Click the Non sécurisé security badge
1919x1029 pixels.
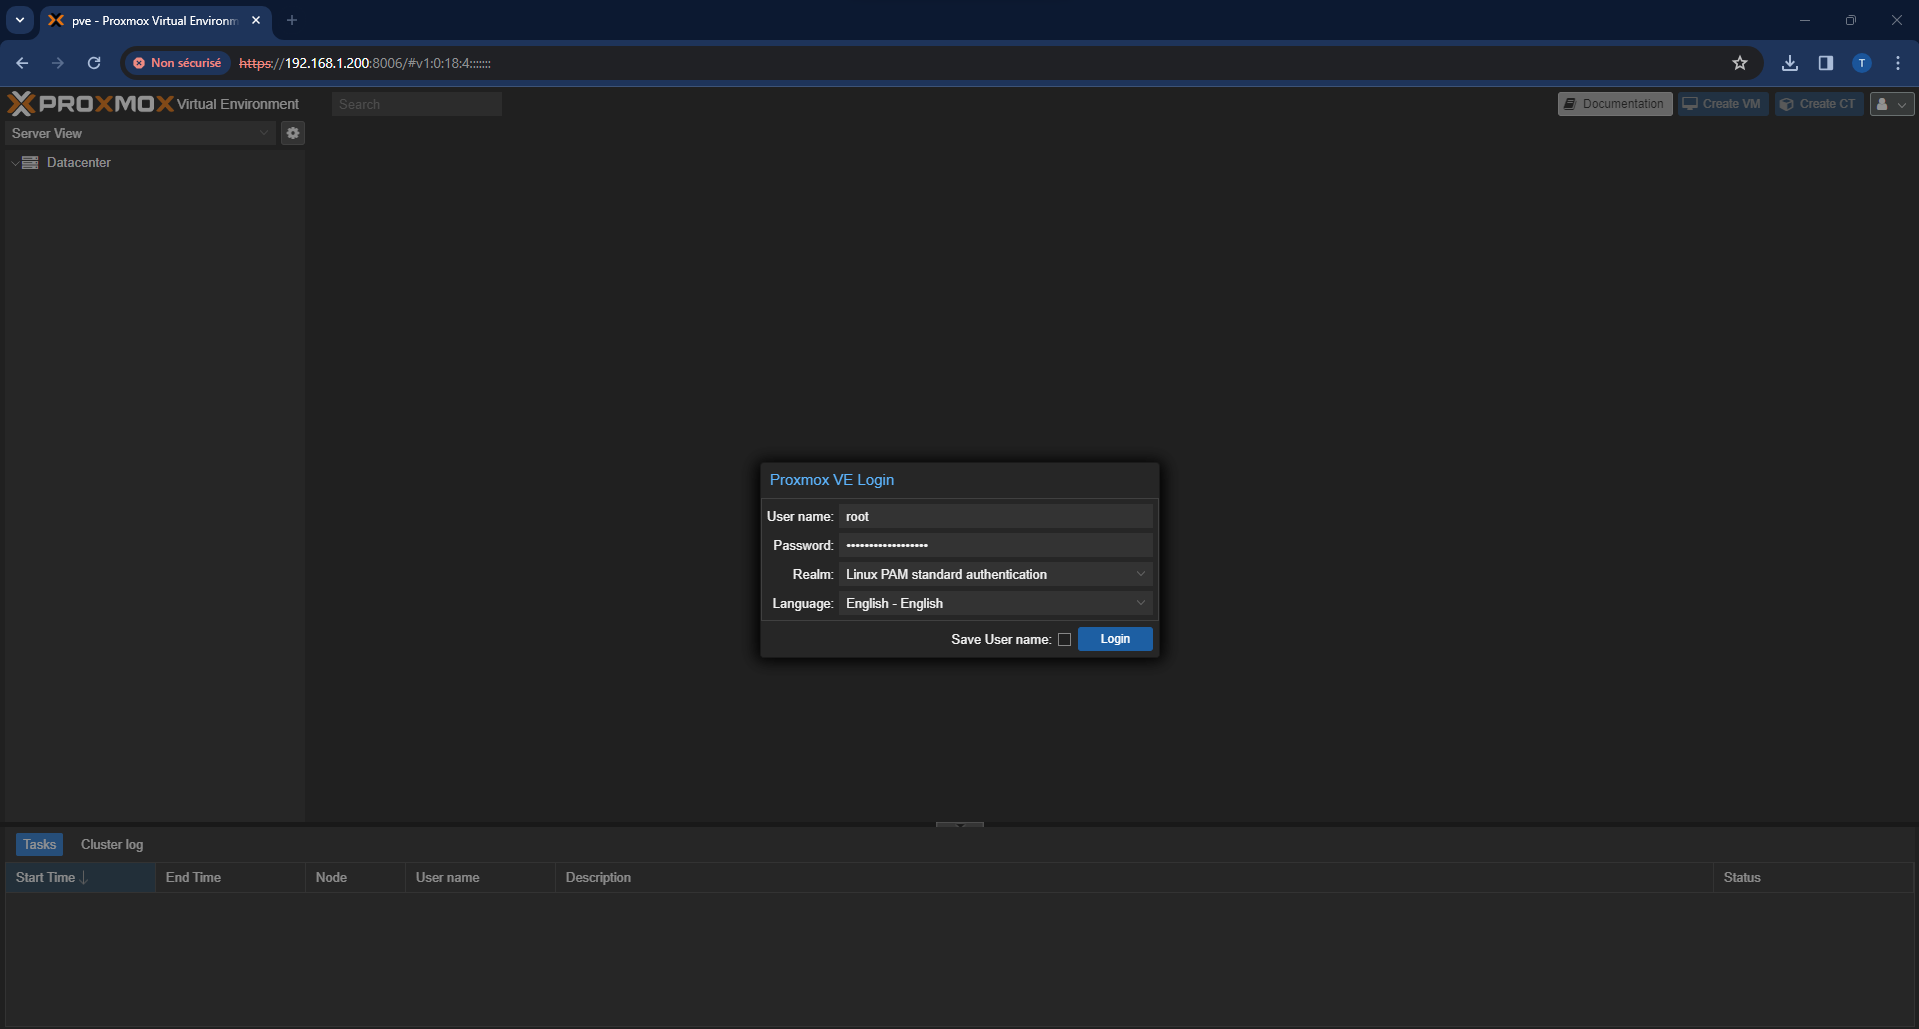tap(178, 63)
